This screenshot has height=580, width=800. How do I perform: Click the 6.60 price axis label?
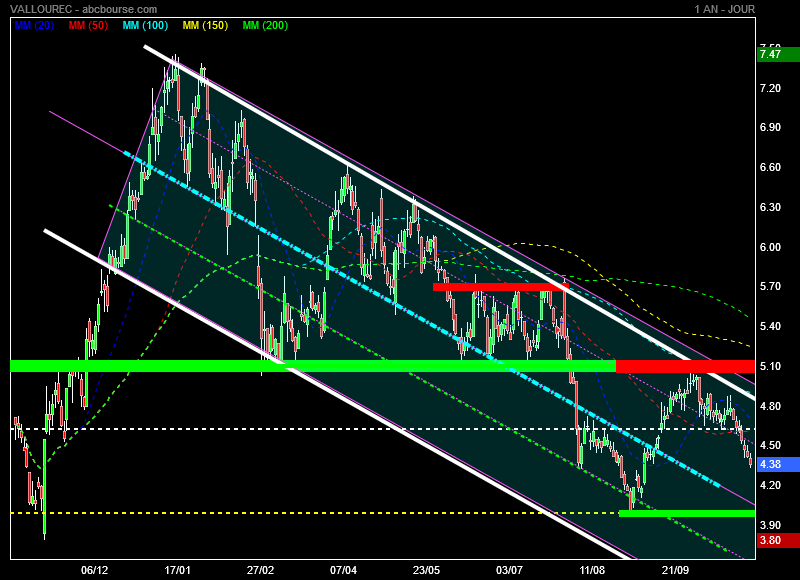click(770, 167)
